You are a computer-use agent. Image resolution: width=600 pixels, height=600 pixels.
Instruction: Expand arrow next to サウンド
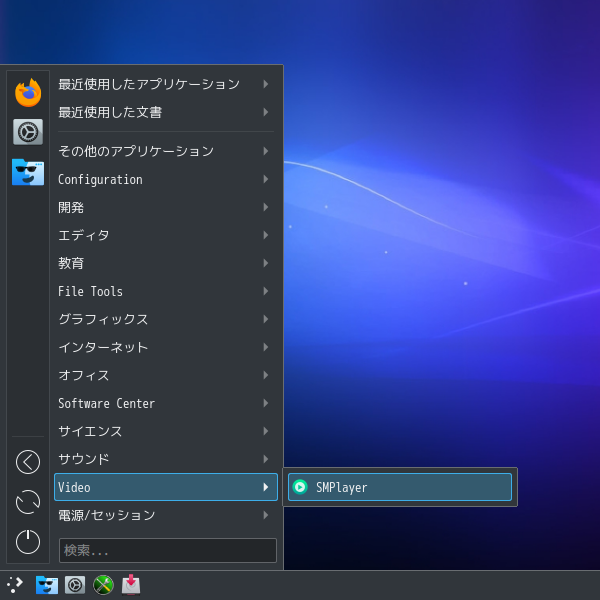[266, 459]
